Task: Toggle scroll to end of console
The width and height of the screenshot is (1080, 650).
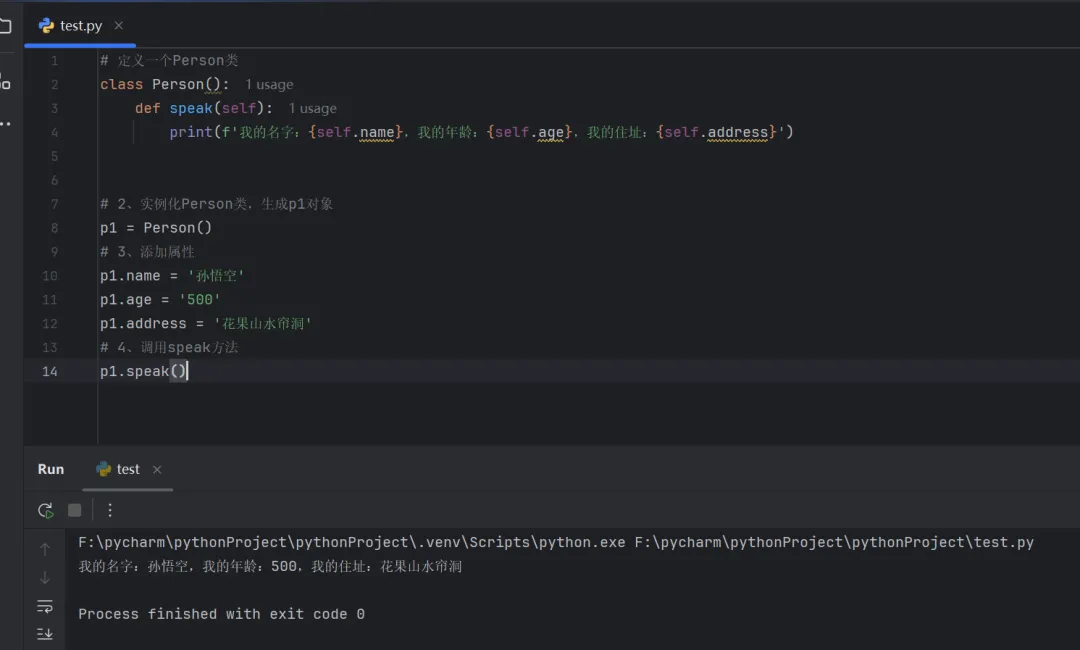Action: click(45, 633)
